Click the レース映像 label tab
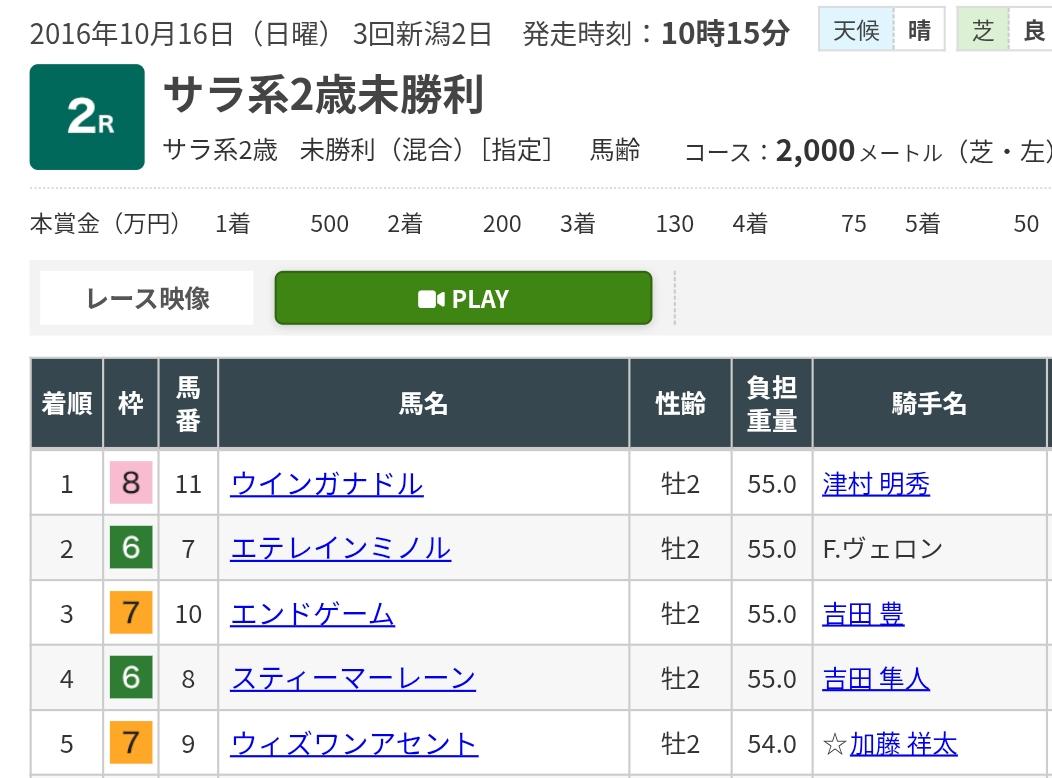 click(147, 299)
